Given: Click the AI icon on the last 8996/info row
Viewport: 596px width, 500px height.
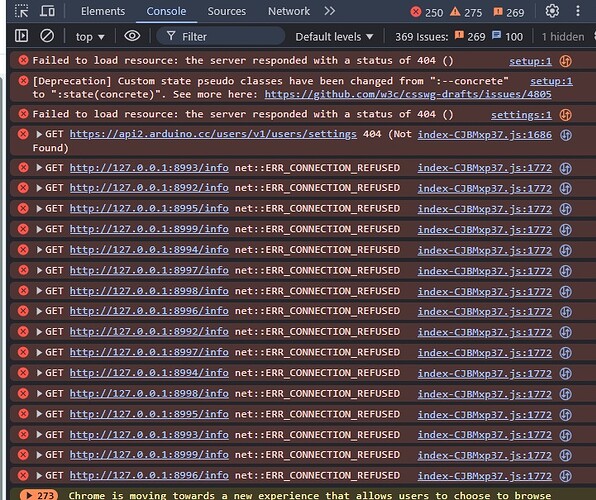Looking at the screenshot, I should click(x=566, y=476).
